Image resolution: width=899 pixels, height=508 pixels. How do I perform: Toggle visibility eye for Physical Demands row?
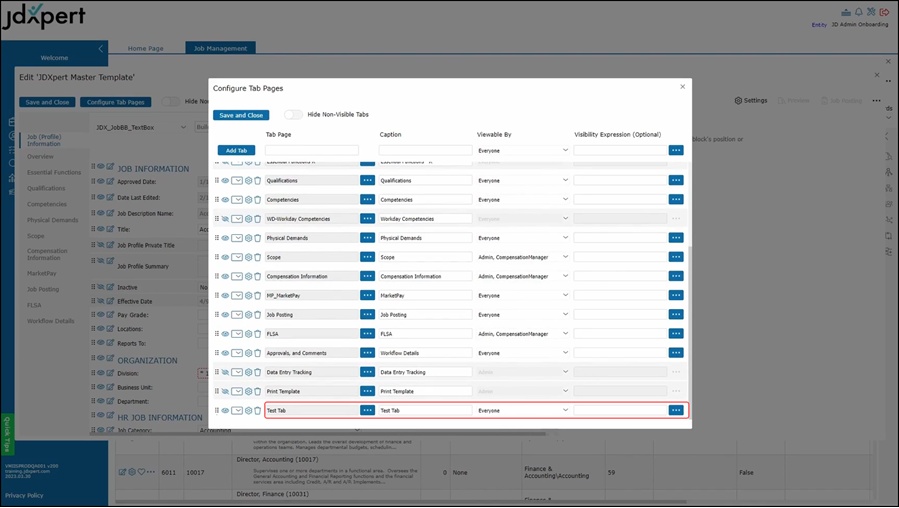(226, 238)
